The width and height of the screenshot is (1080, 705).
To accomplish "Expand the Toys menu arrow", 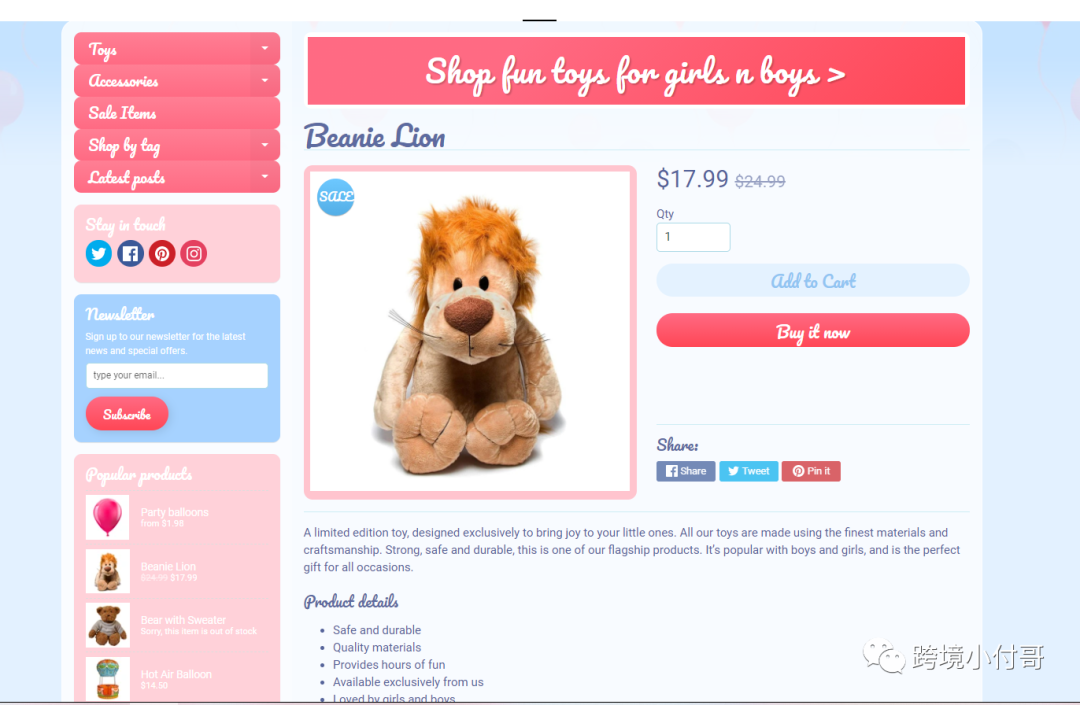I will [x=264, y=48].
